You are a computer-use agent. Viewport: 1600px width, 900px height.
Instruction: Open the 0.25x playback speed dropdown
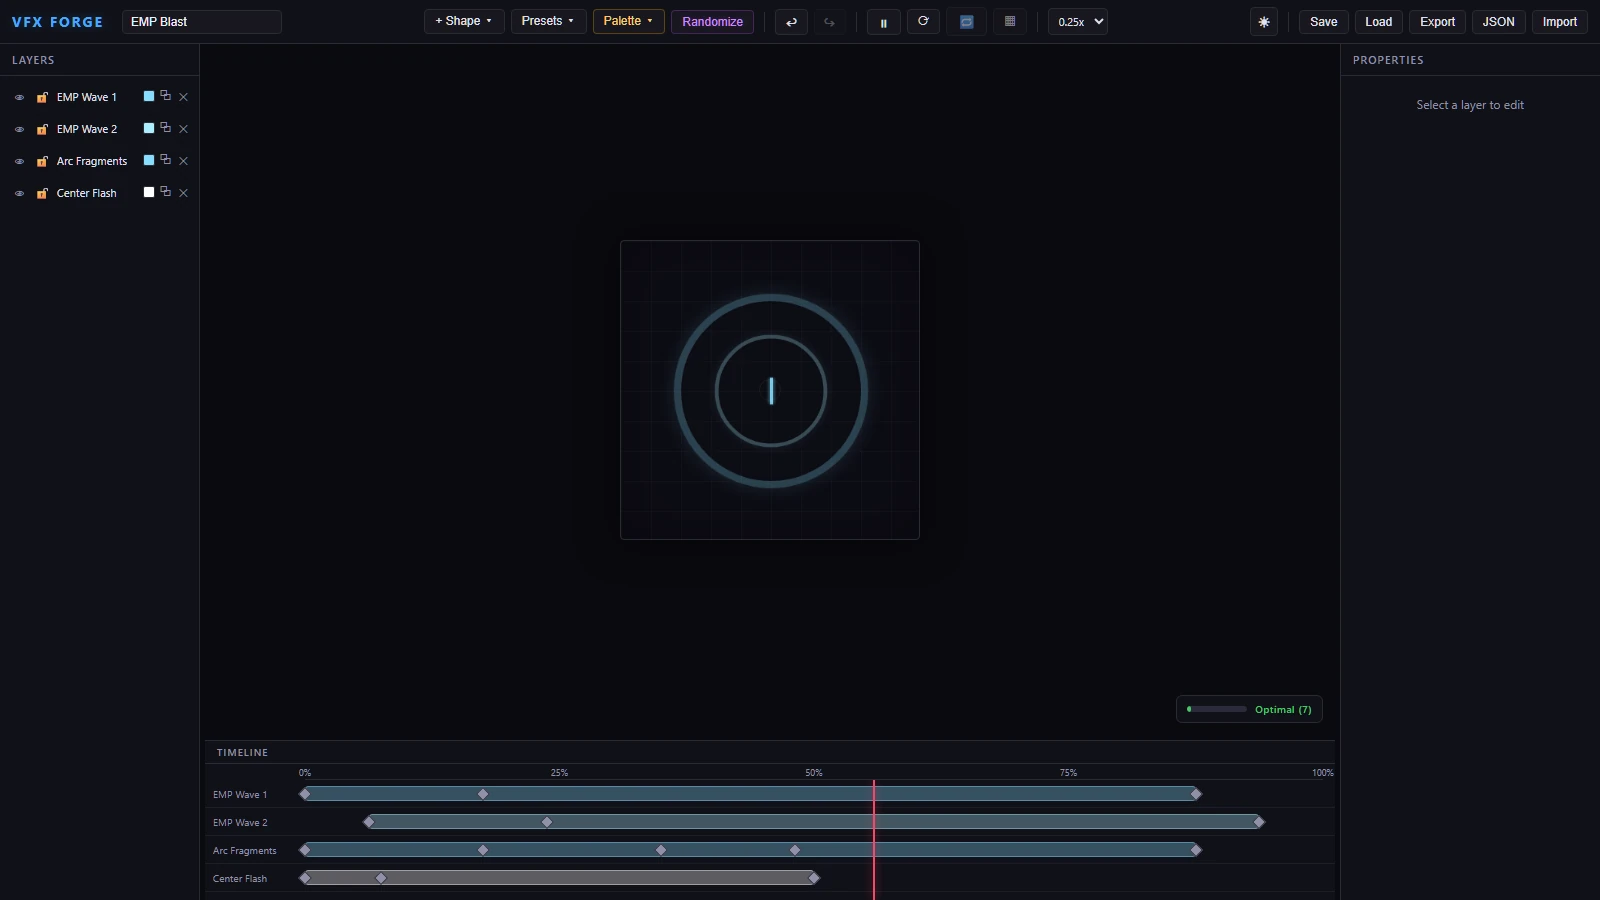click(1078, 22)
